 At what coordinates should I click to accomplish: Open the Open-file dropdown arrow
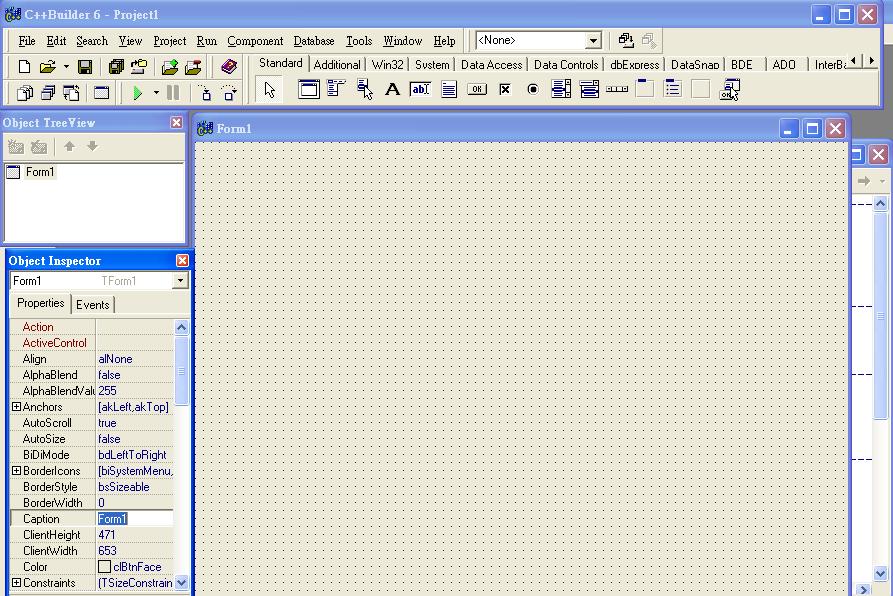[66, 67]
